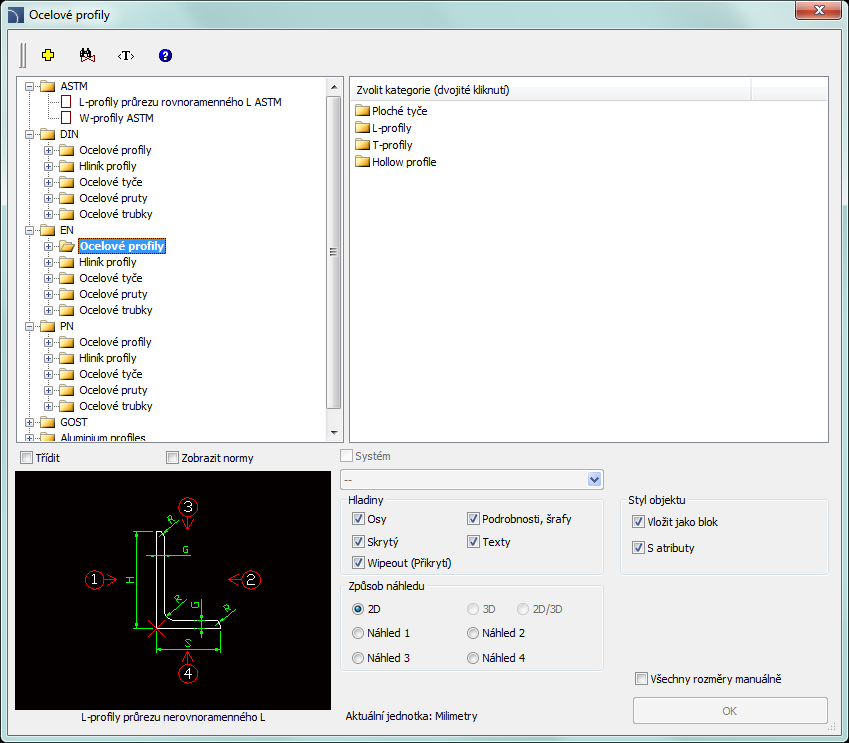Click the <T> text toolbar icon

tap(126, 55)
